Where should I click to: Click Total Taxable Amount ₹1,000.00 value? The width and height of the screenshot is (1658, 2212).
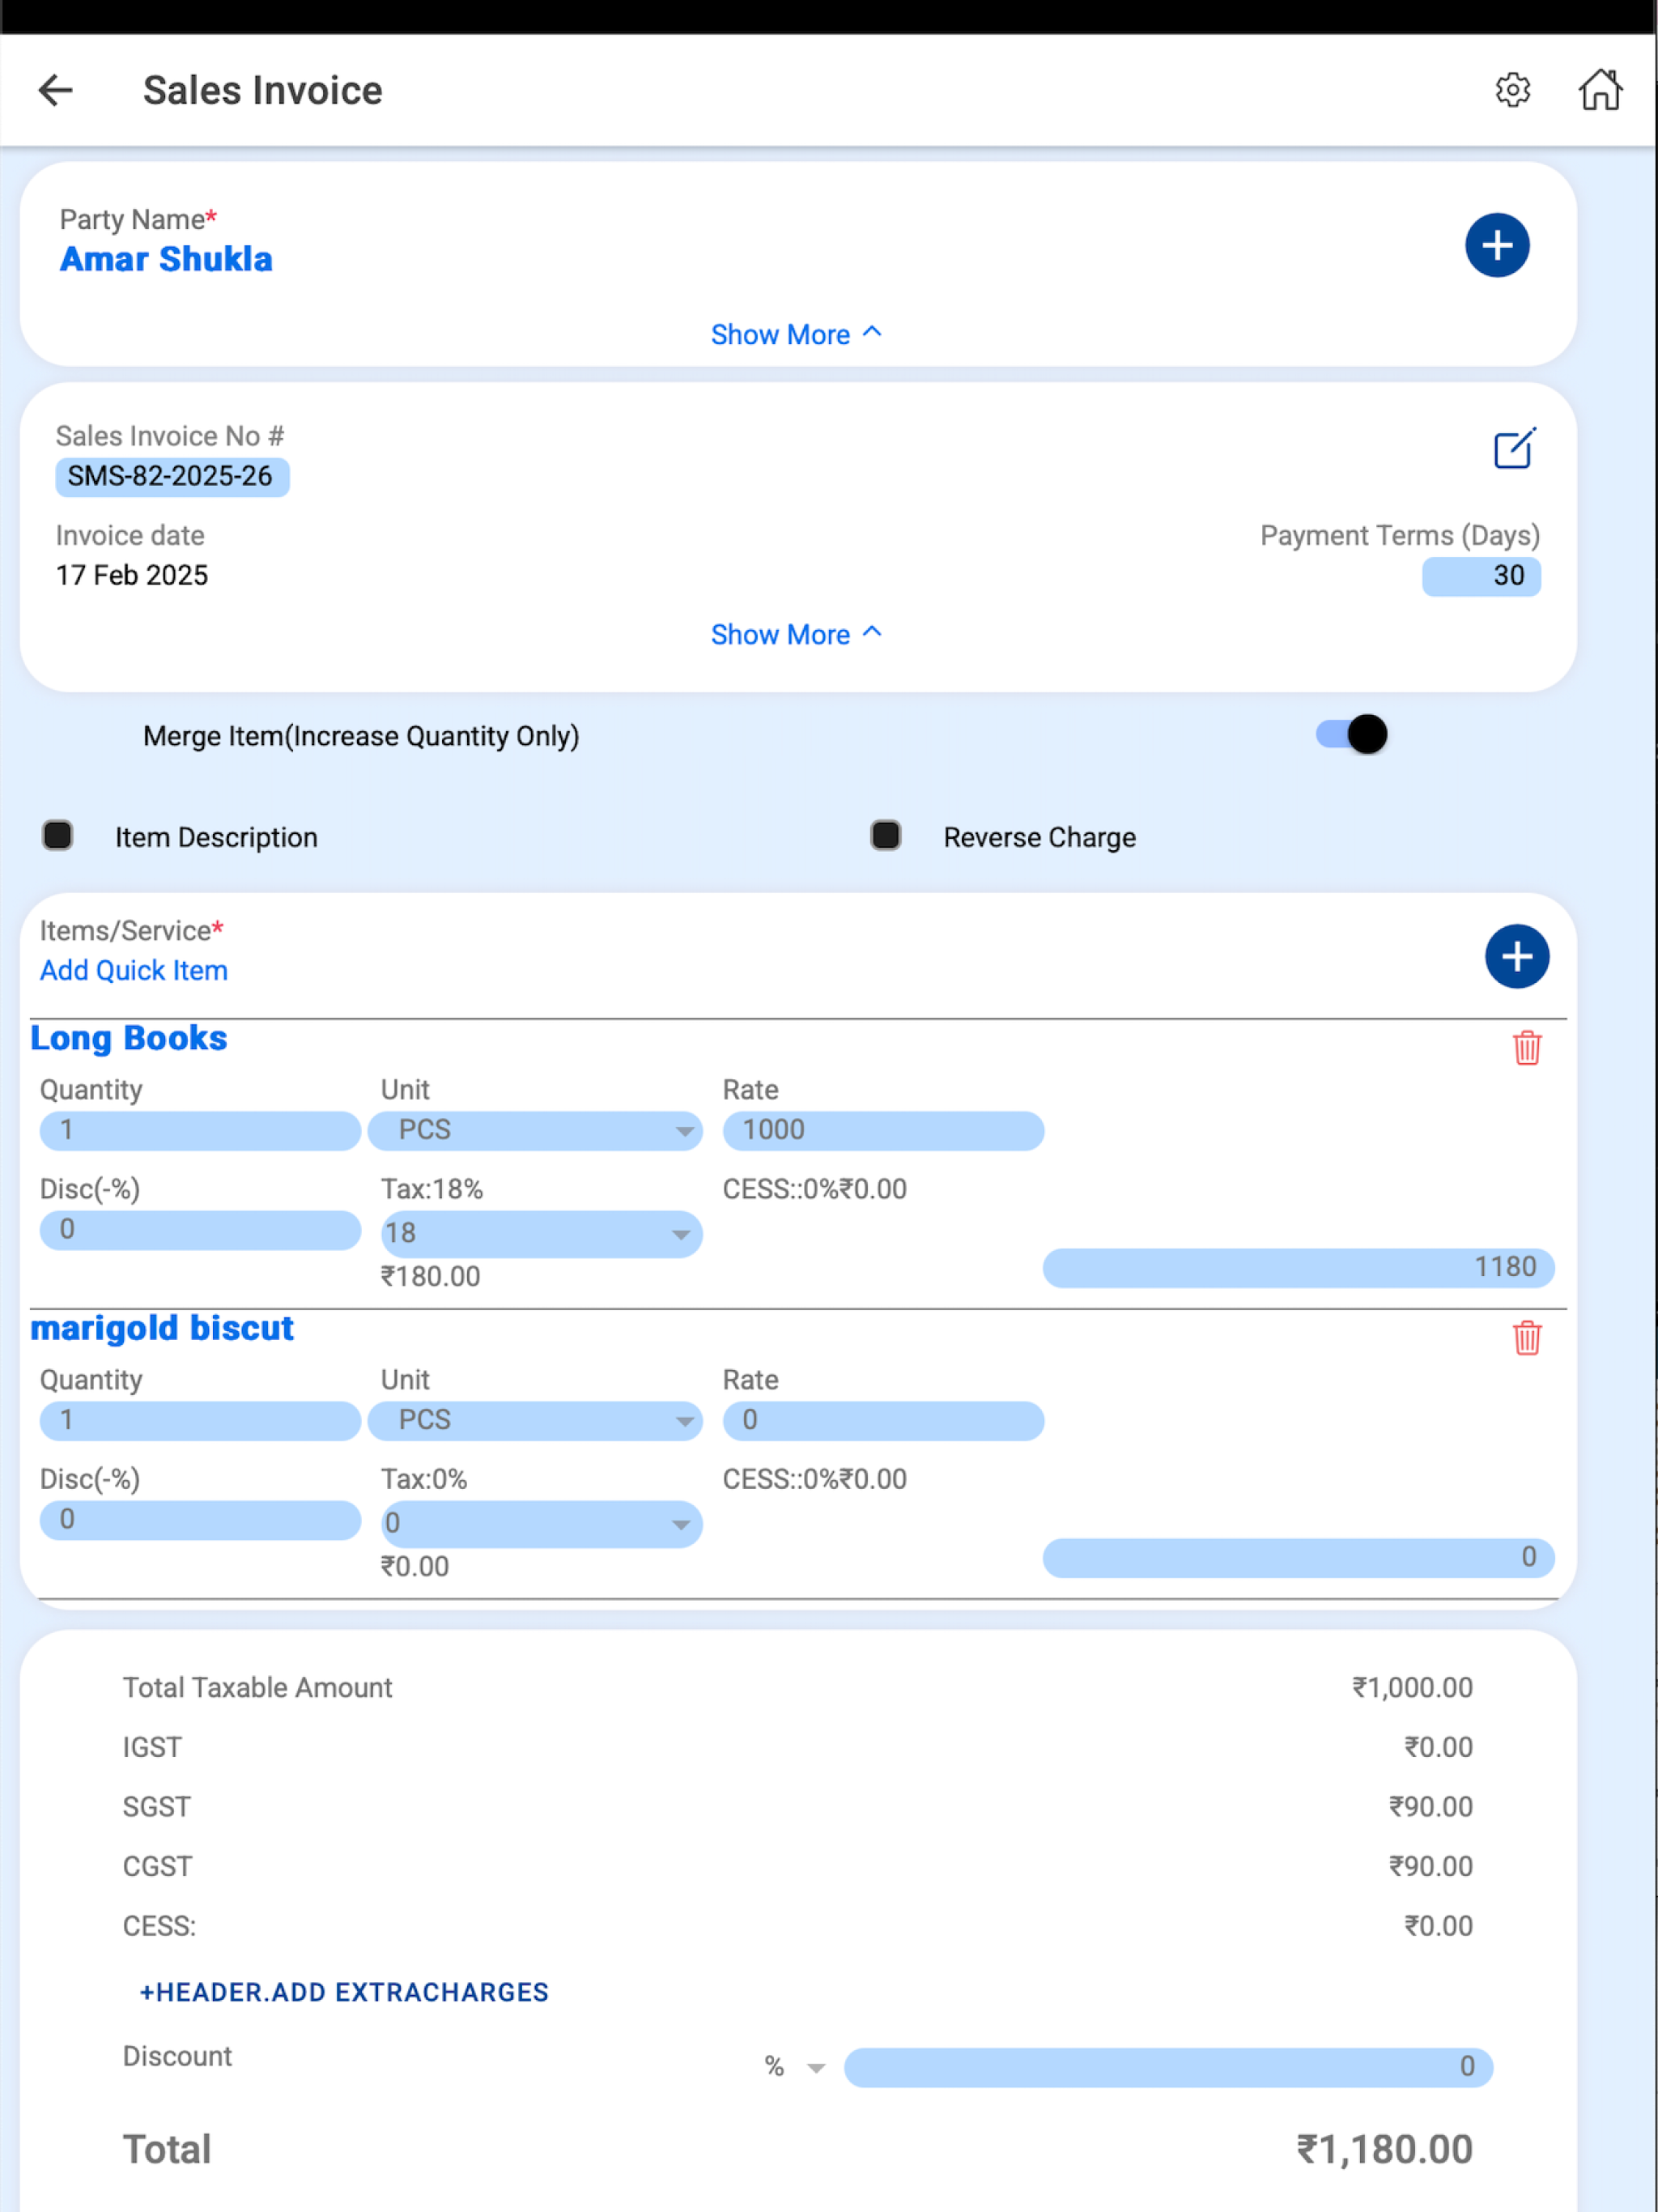click(x=1412, y=1688)
